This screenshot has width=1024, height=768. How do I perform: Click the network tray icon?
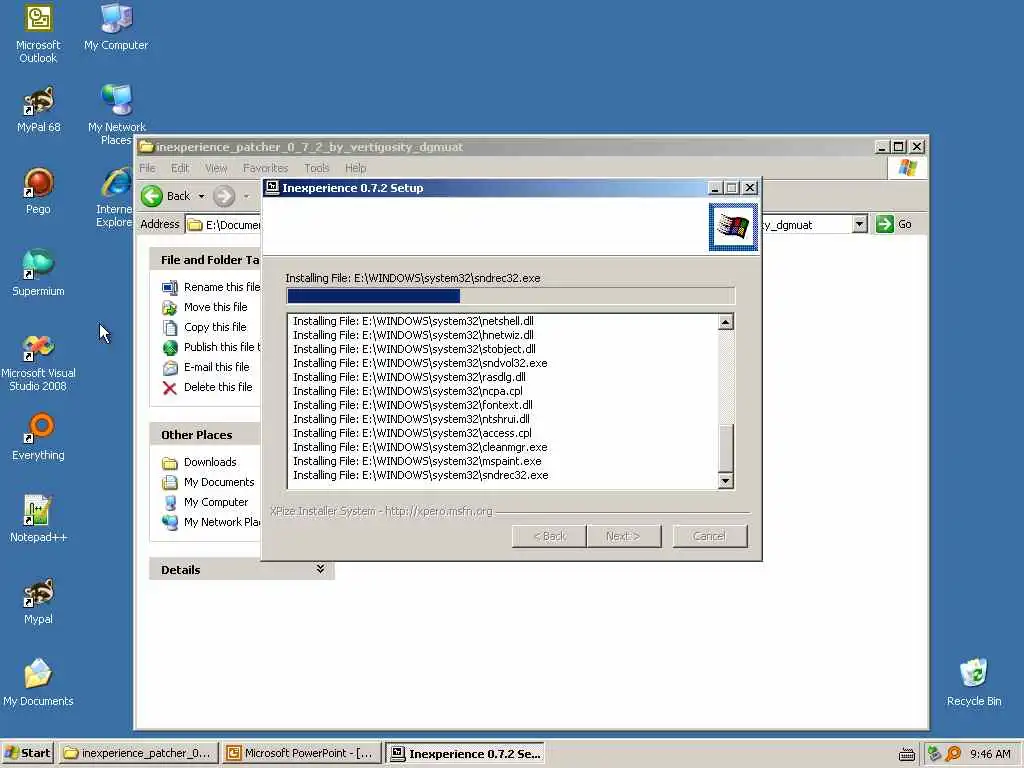pyautogui.click(x=935, y=754)
